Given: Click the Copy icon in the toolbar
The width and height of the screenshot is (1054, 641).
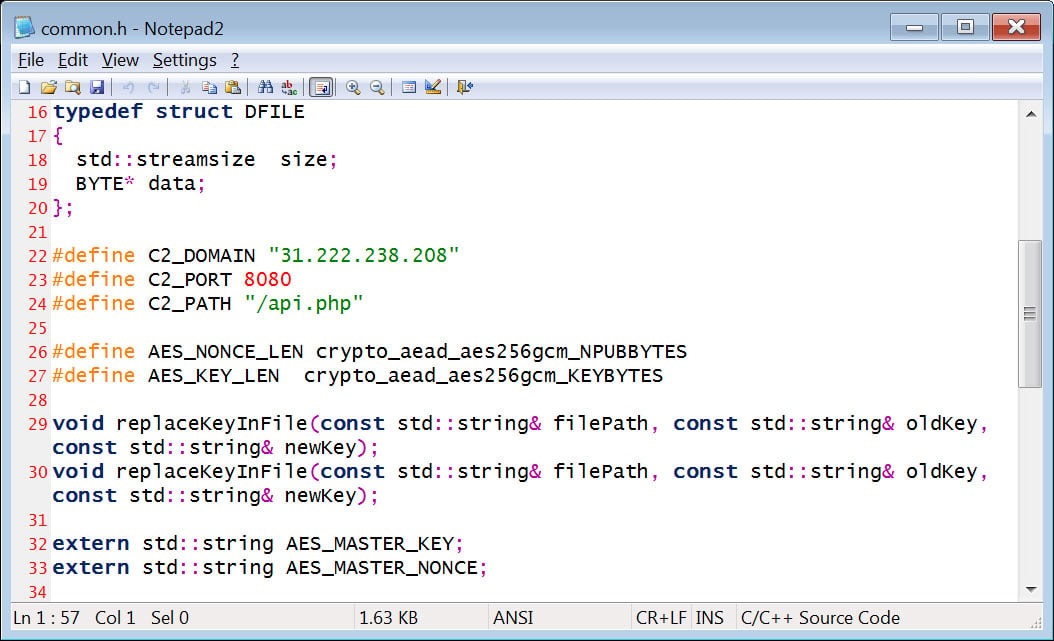Looking at the screenshot, I should click(209, 88).
